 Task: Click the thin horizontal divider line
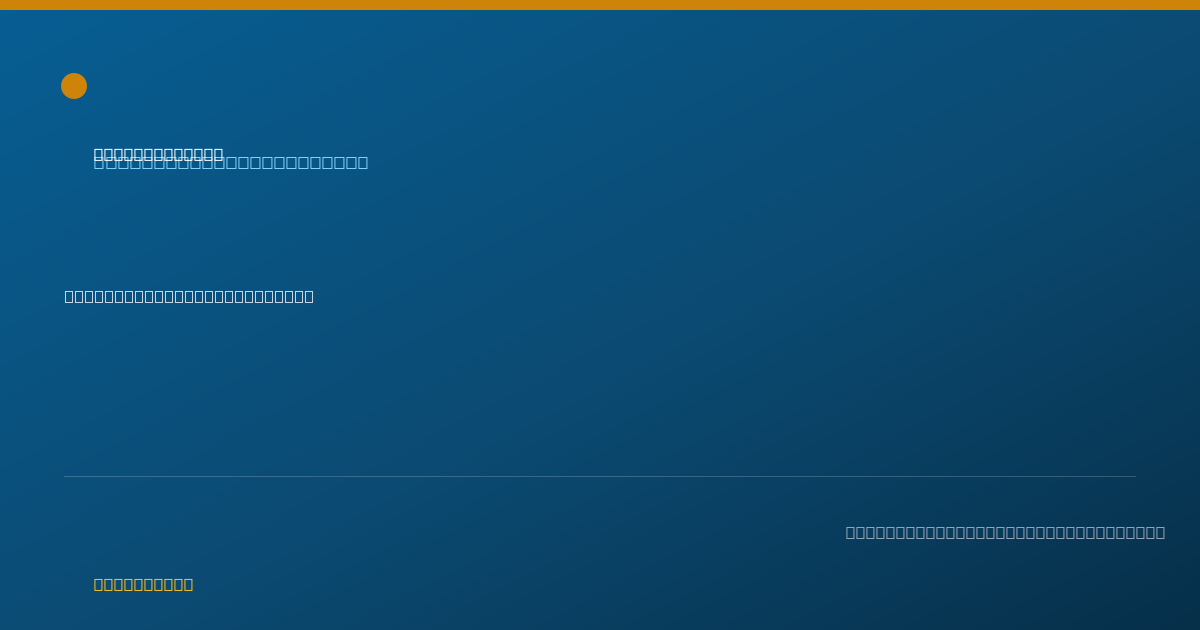[x=600, y=476]
